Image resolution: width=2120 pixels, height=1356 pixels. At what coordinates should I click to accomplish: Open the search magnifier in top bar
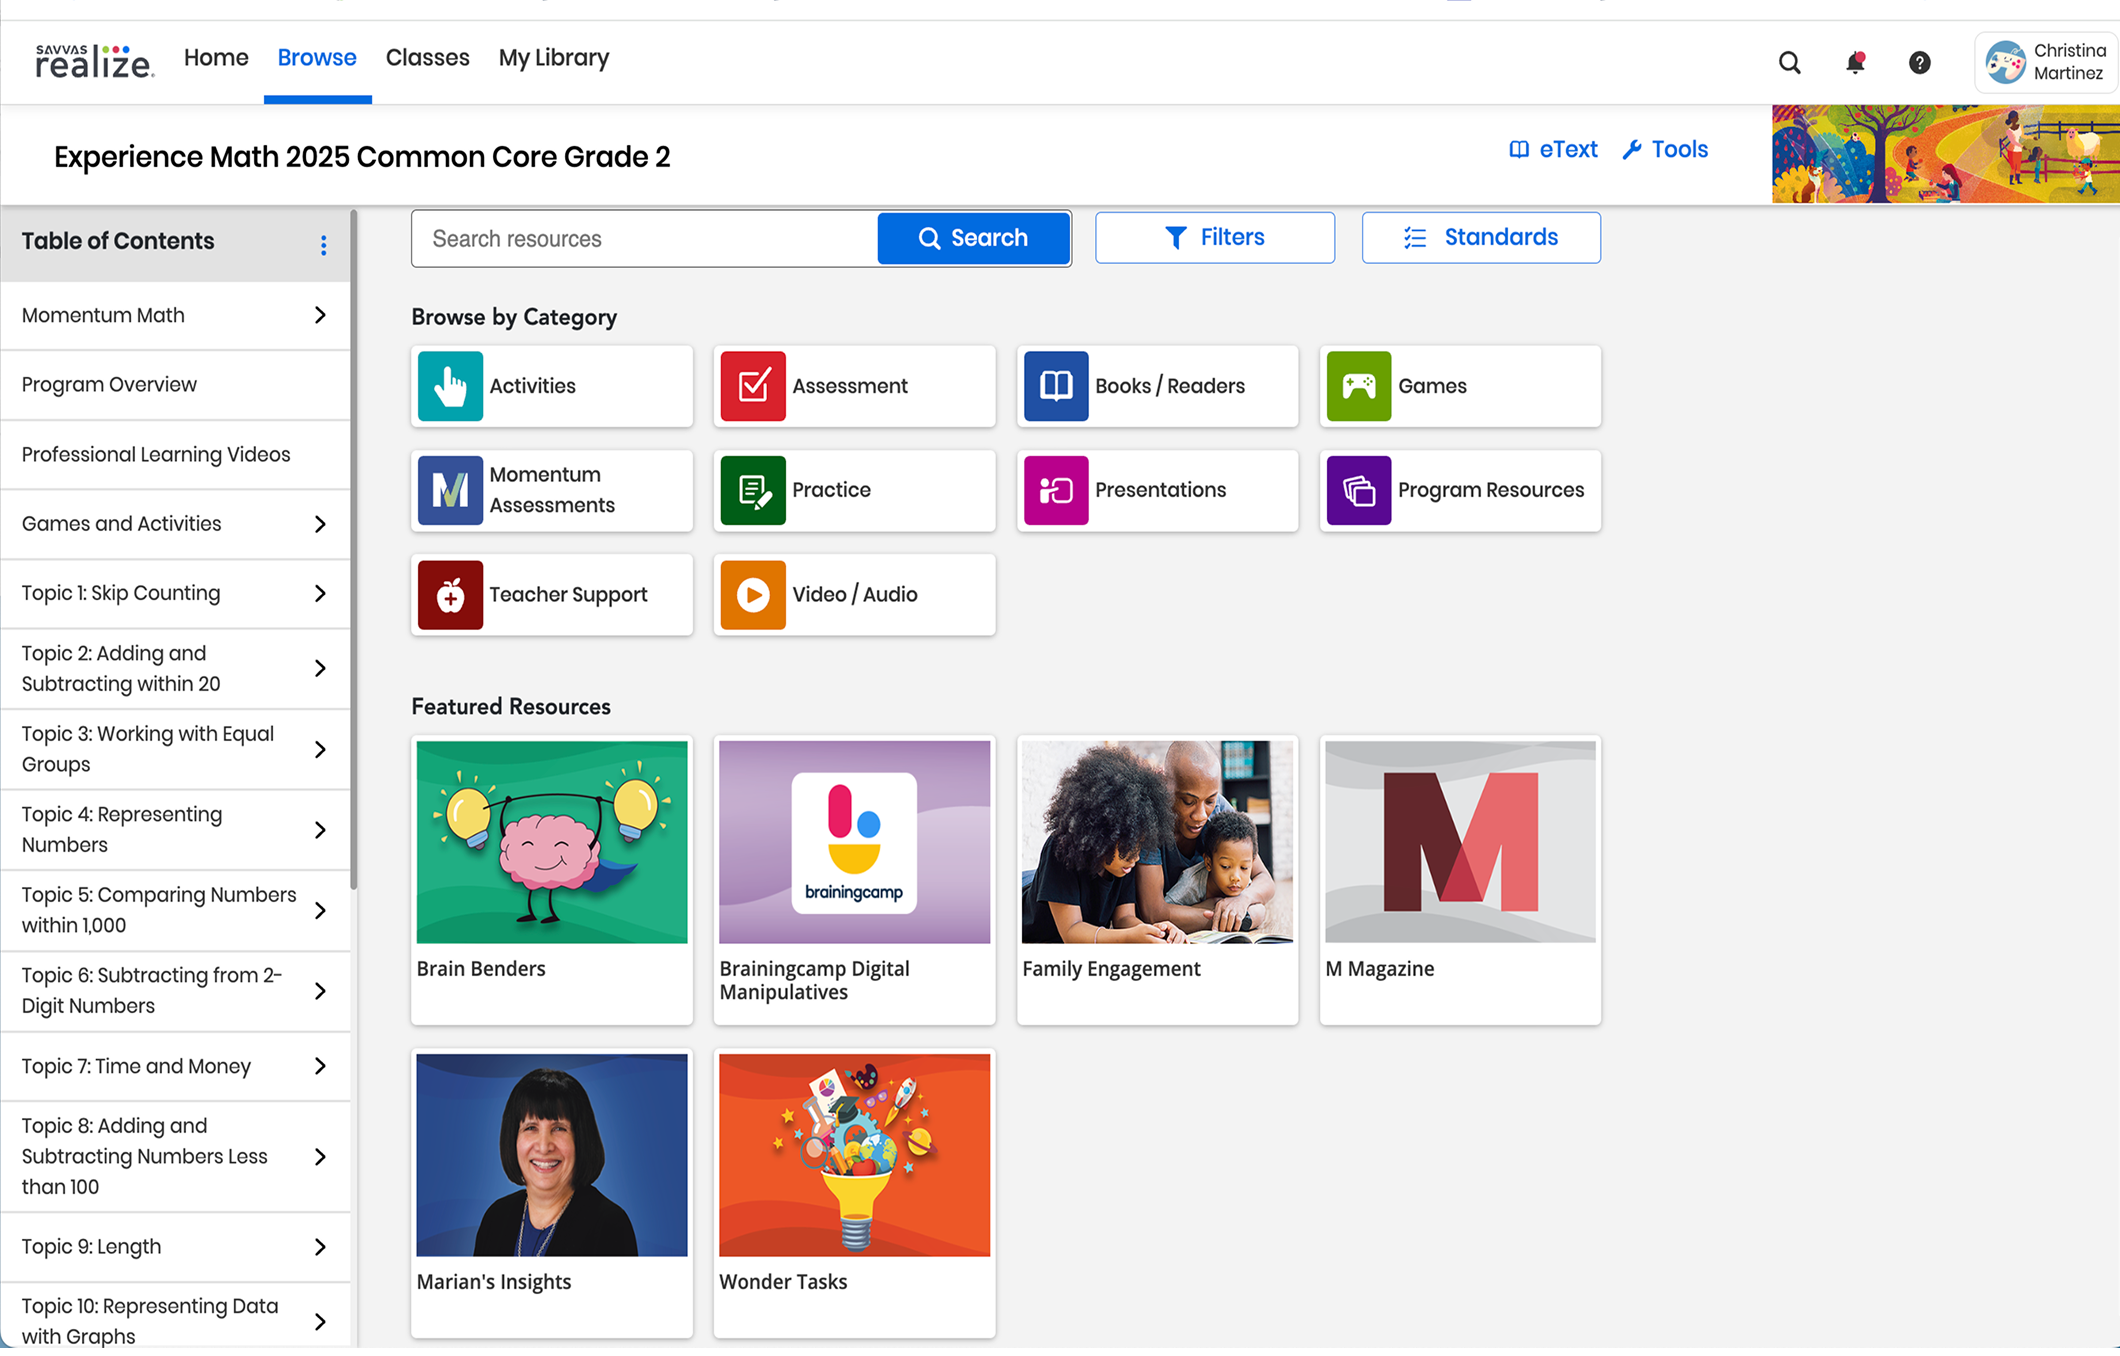coord(1789,62)
